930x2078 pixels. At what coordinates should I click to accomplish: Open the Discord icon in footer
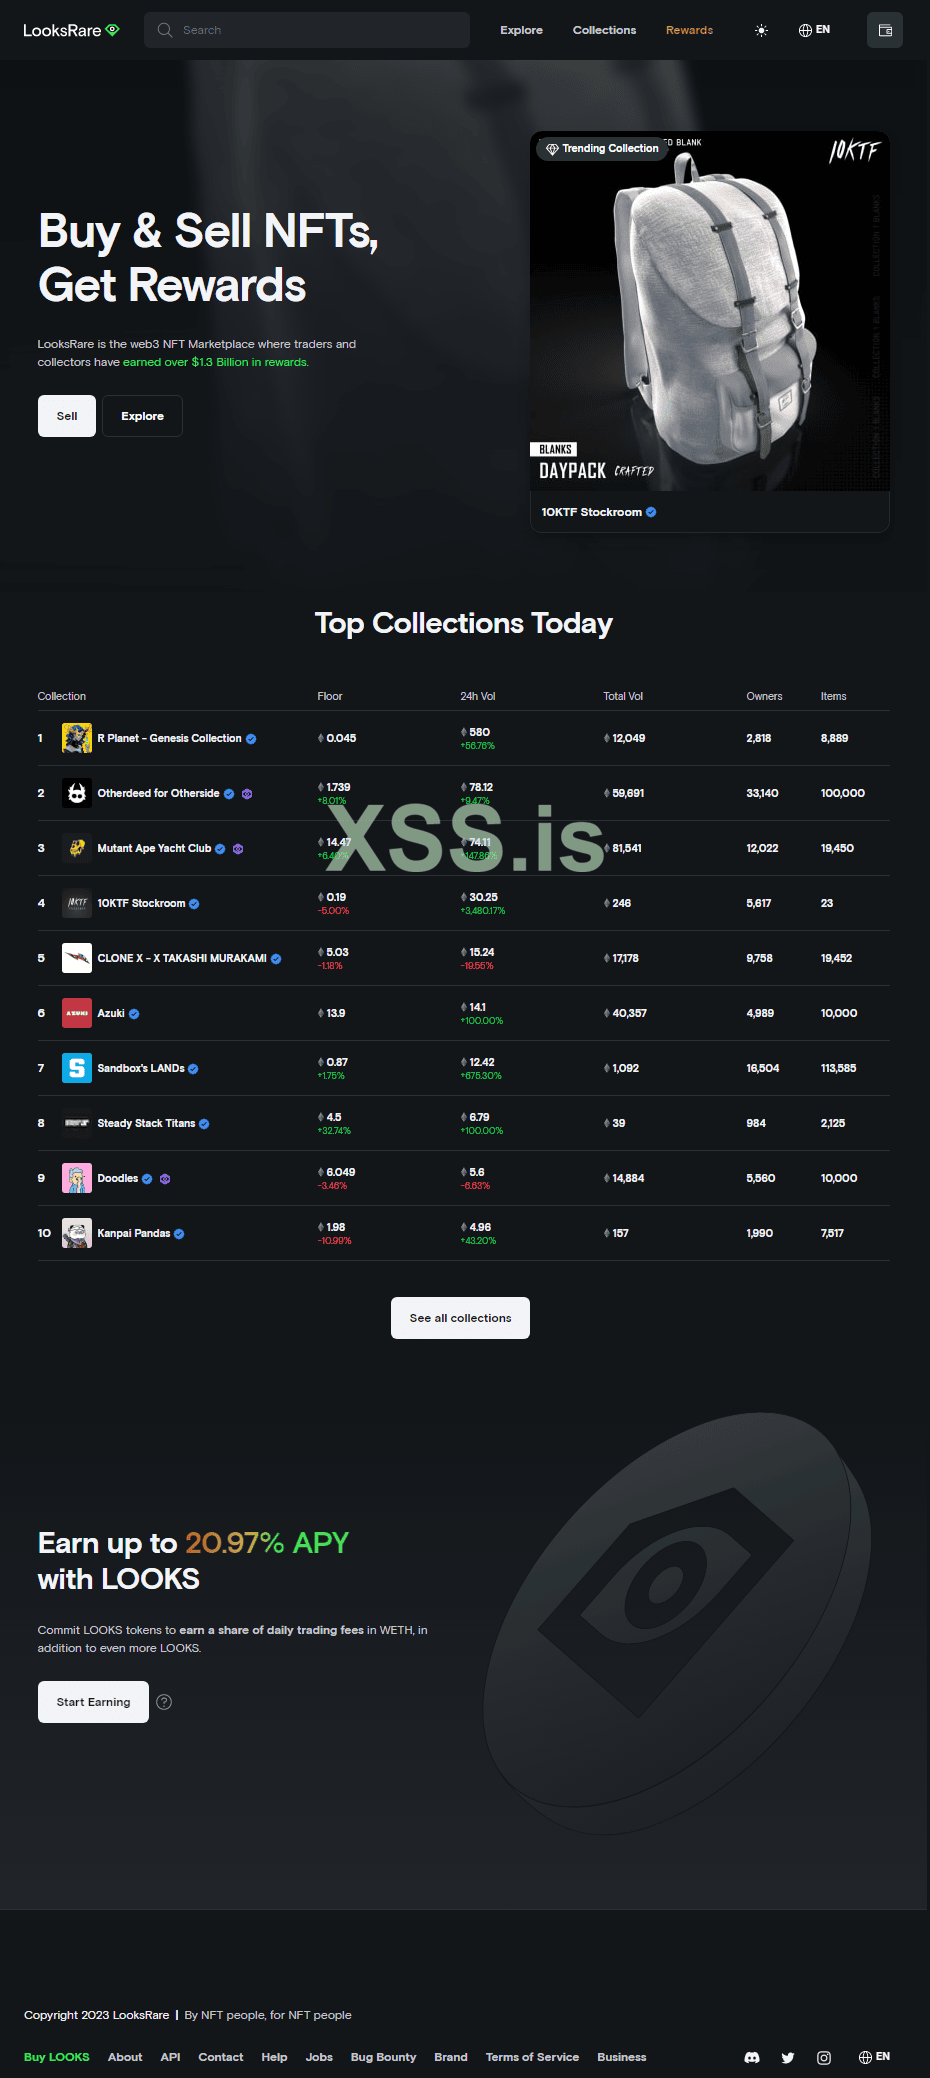click(x=752, y=2058)
